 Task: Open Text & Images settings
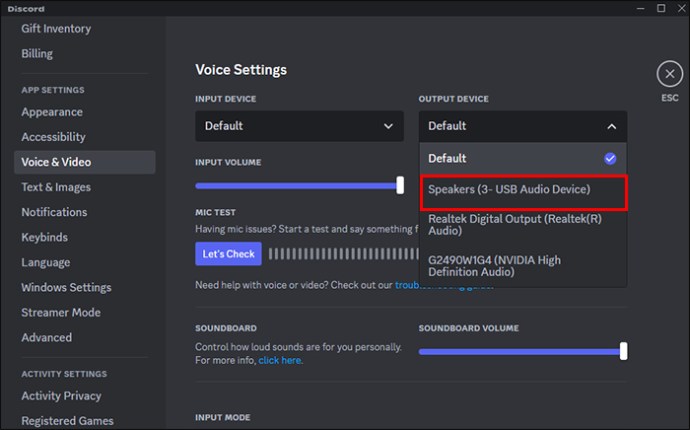(x=56, y=187)
